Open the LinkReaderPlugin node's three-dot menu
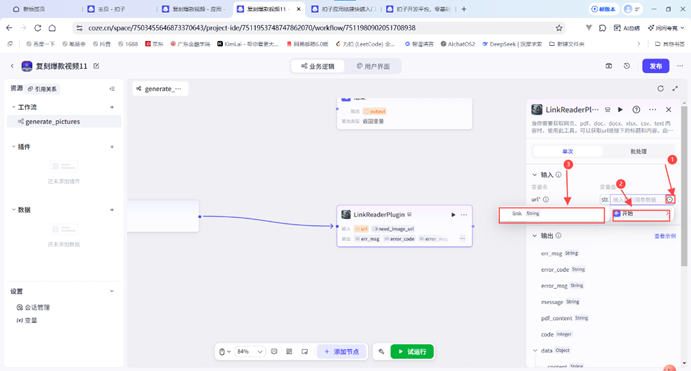 click(x=464, y=215)
